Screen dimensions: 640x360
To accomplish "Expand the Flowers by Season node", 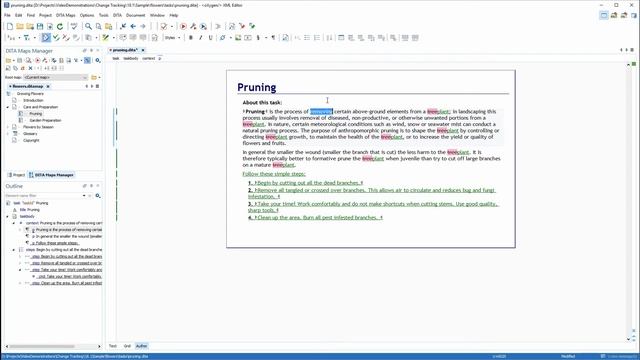I will click(8, 127).
